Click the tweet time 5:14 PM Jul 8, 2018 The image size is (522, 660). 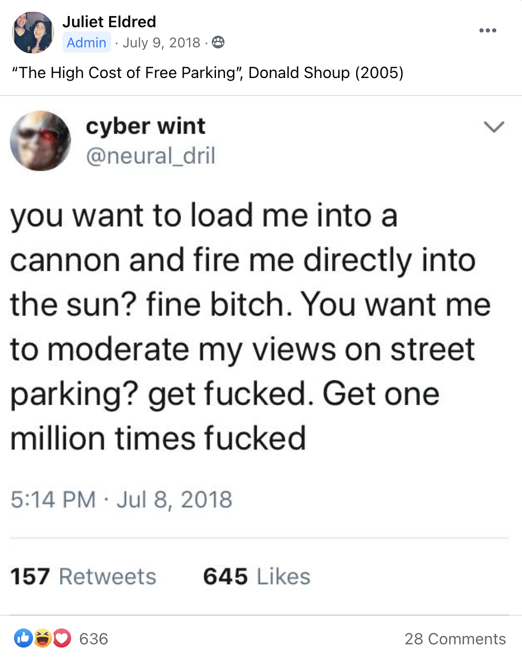121,500
